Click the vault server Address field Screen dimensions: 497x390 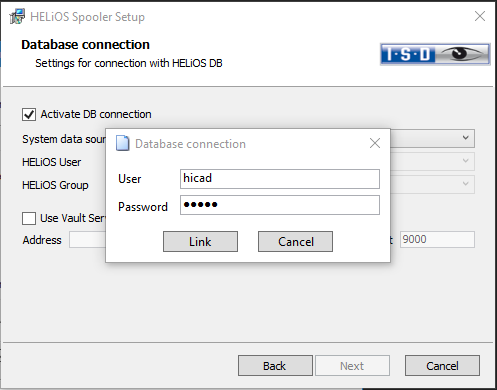pyautogui.click(x=87, y=240)
